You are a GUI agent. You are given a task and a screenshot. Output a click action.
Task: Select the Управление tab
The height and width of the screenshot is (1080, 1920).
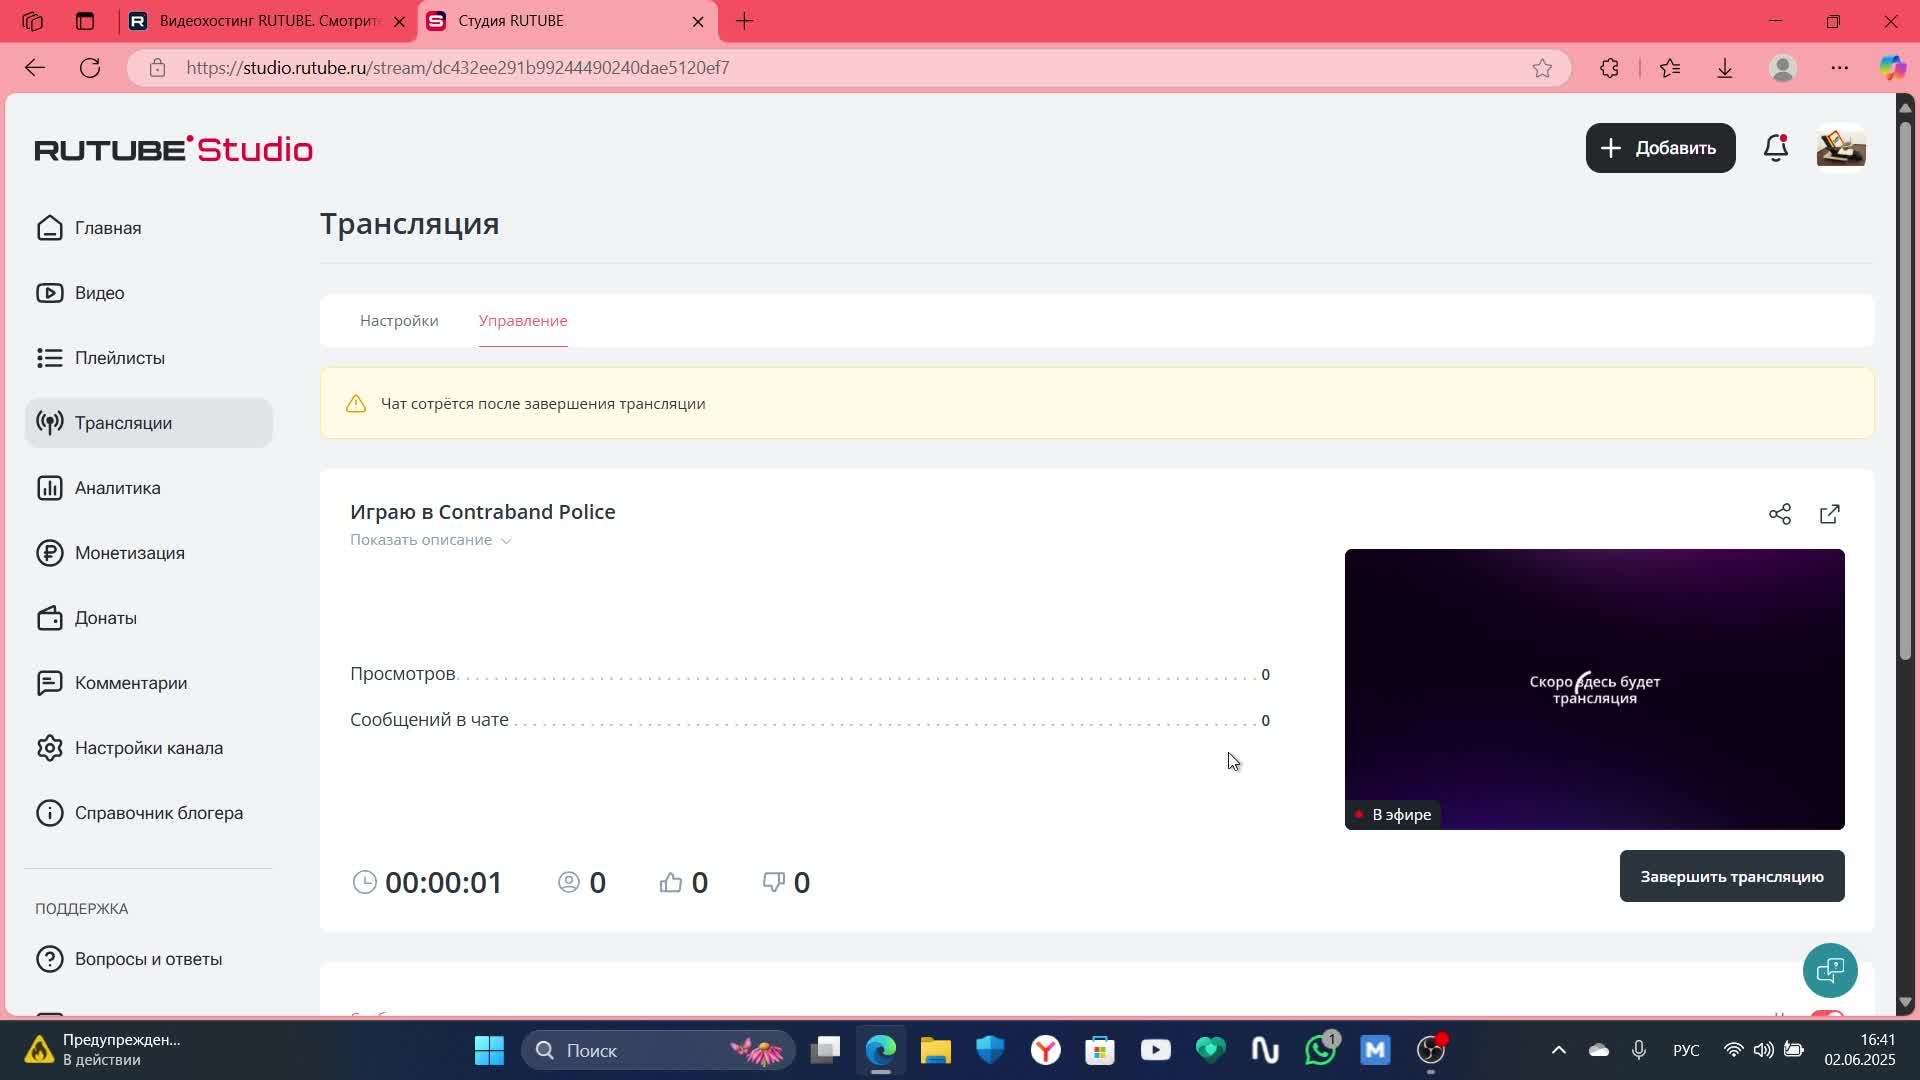[x=522, y=321]
